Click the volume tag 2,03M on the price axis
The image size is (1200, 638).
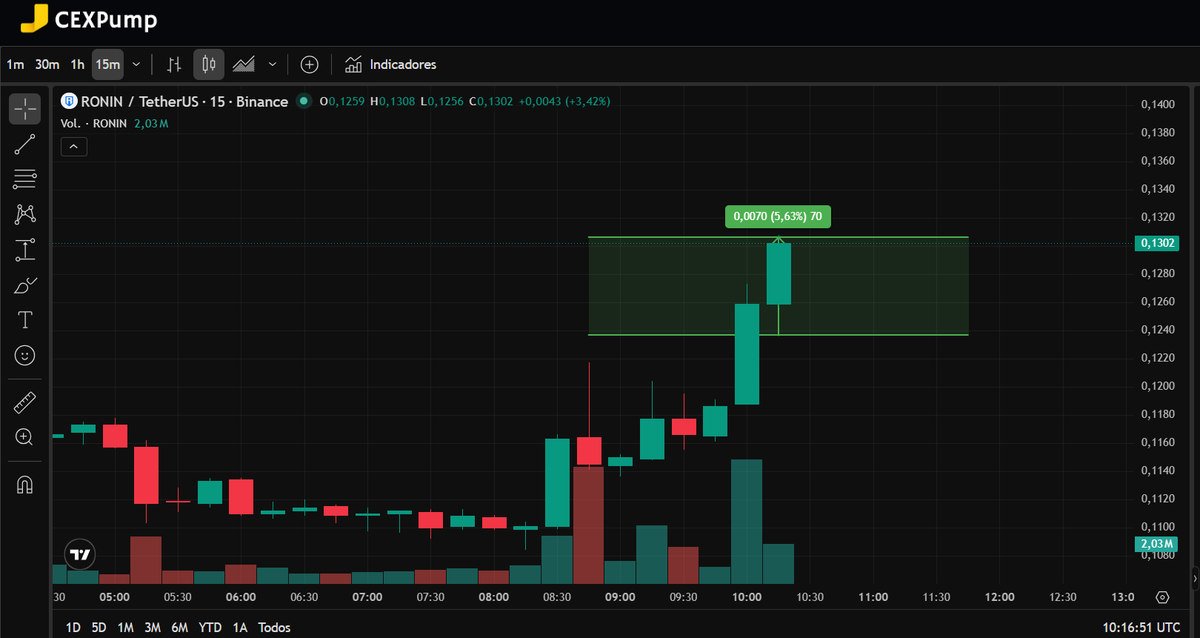1157,543
